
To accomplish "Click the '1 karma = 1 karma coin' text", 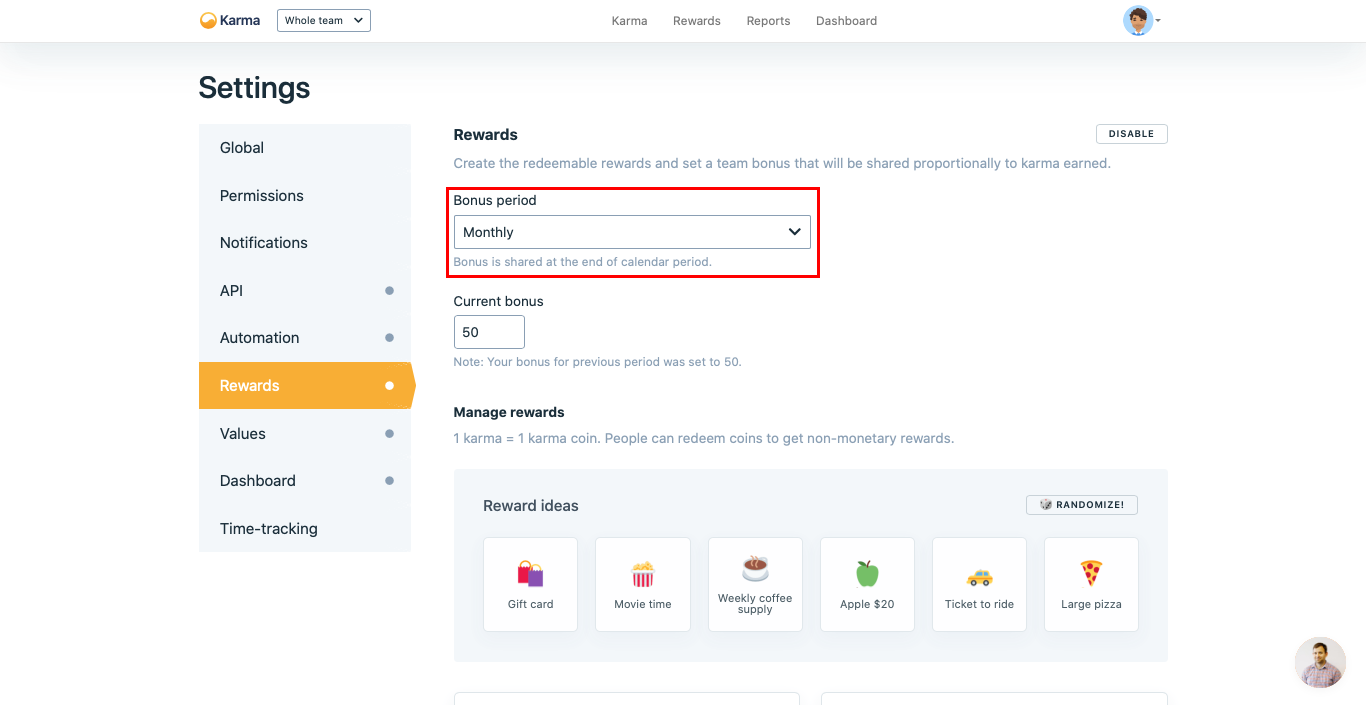I will point(704,438).
